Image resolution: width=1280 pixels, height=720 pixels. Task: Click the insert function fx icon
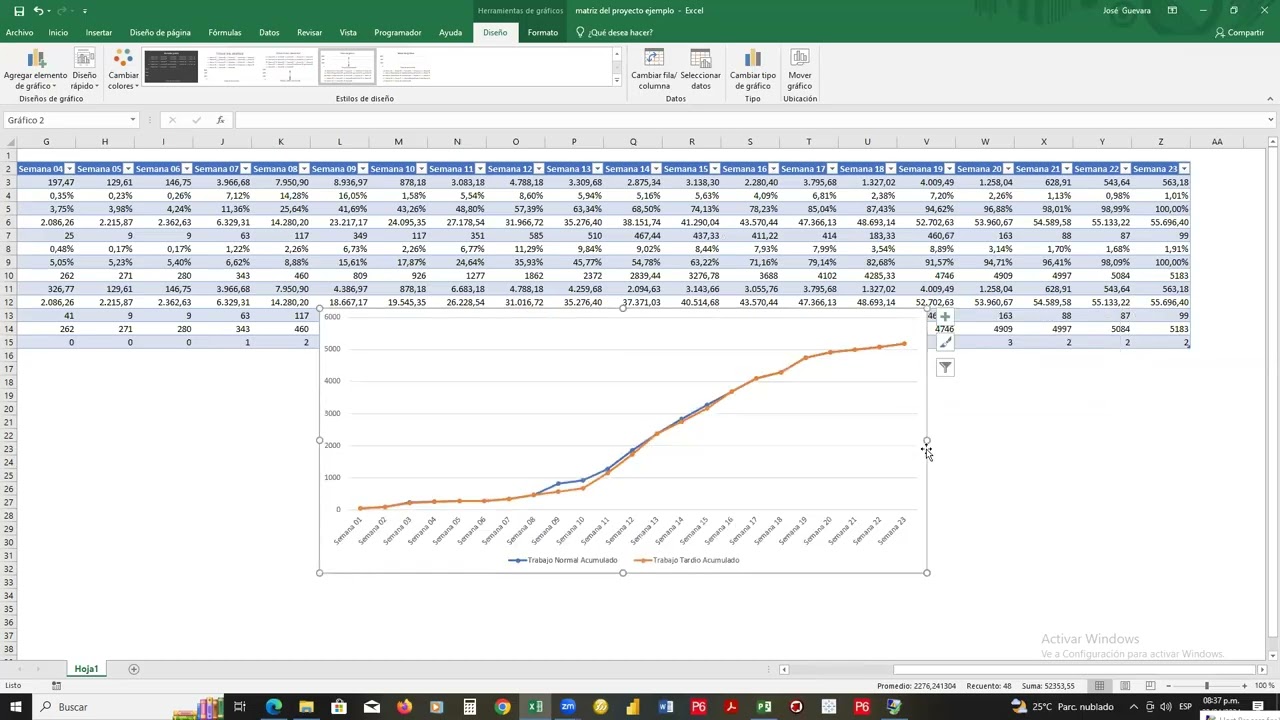pyautogui.click(x=220, y=120)
